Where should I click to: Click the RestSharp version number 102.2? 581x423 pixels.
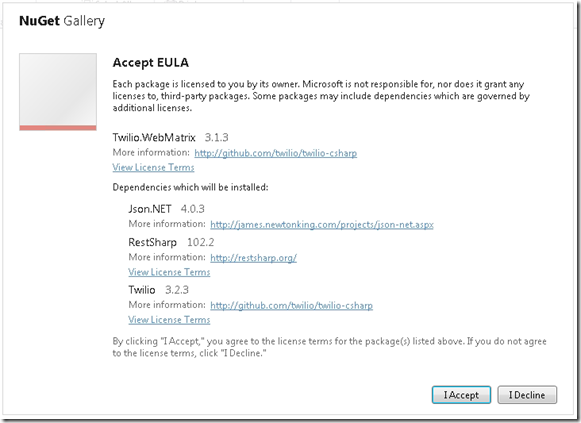click(x=200, y=242)
